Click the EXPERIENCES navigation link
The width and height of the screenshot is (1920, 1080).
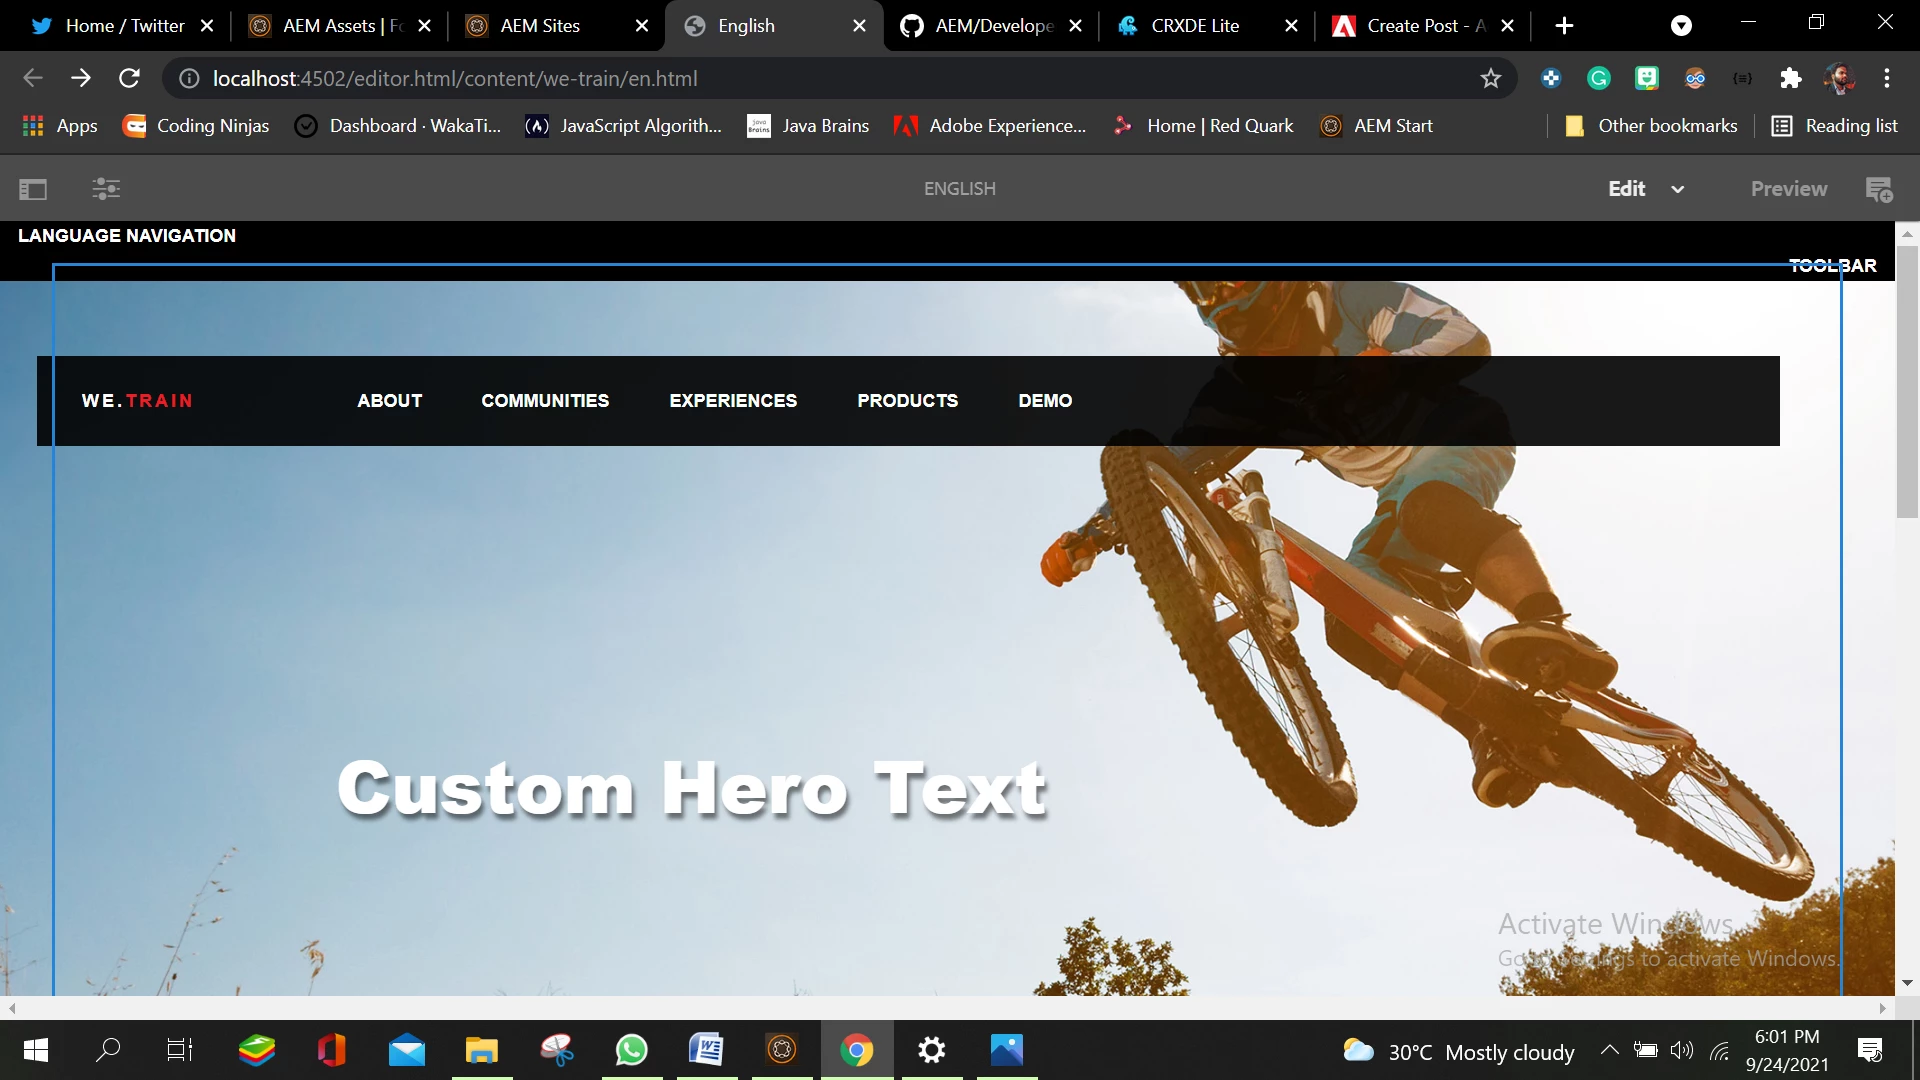click(x=733, y=401)
